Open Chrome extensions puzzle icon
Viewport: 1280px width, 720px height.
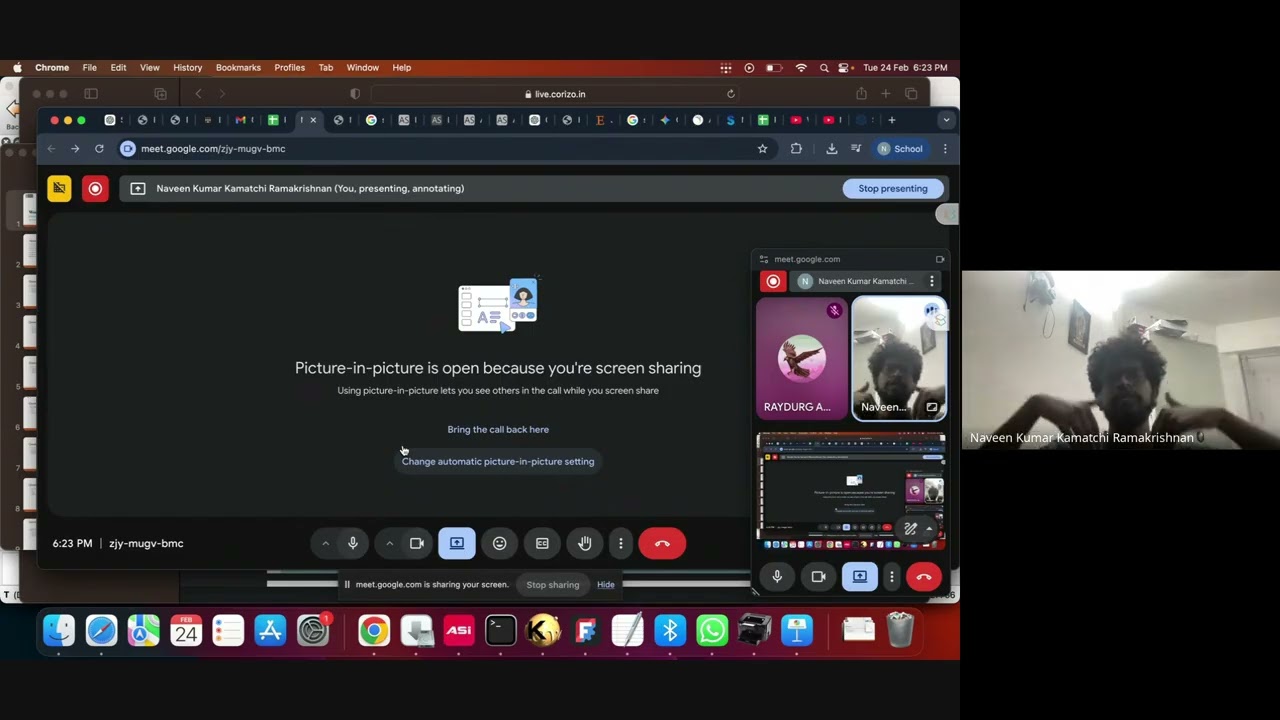pyautogui.click(x=796, y=148)
